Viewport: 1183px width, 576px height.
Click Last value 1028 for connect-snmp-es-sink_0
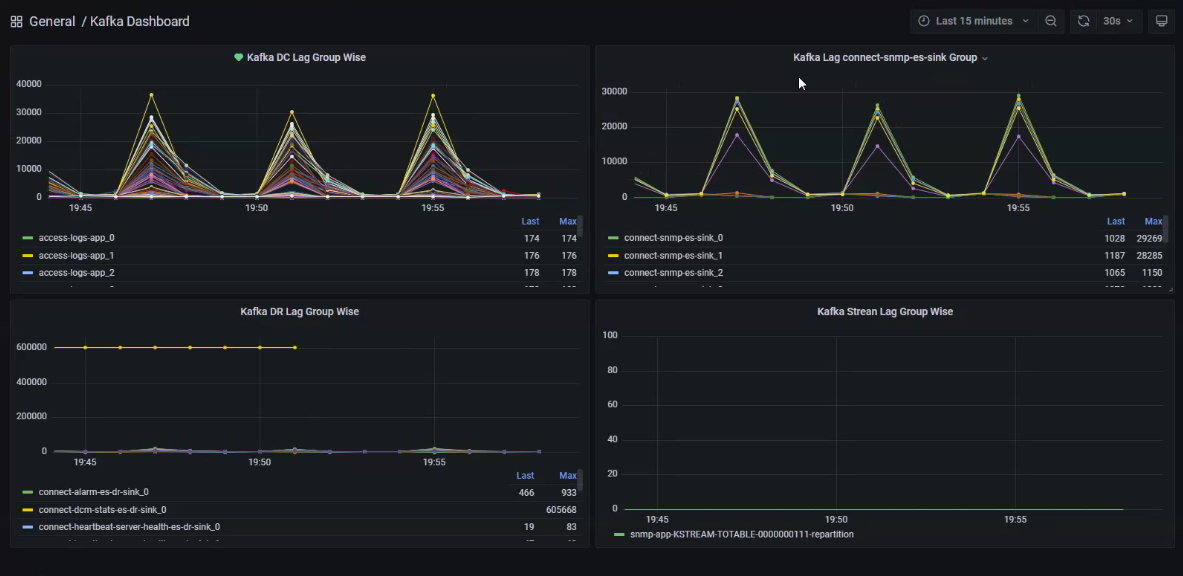click(x=1114, y=238)
